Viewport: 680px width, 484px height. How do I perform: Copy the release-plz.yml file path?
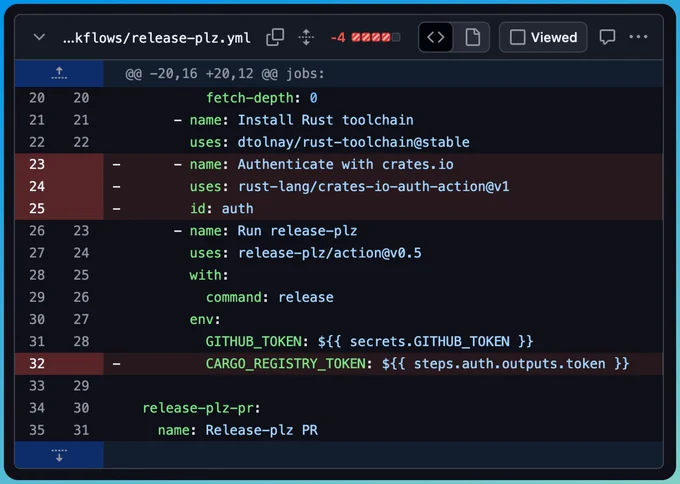click(x=275, y=38)
